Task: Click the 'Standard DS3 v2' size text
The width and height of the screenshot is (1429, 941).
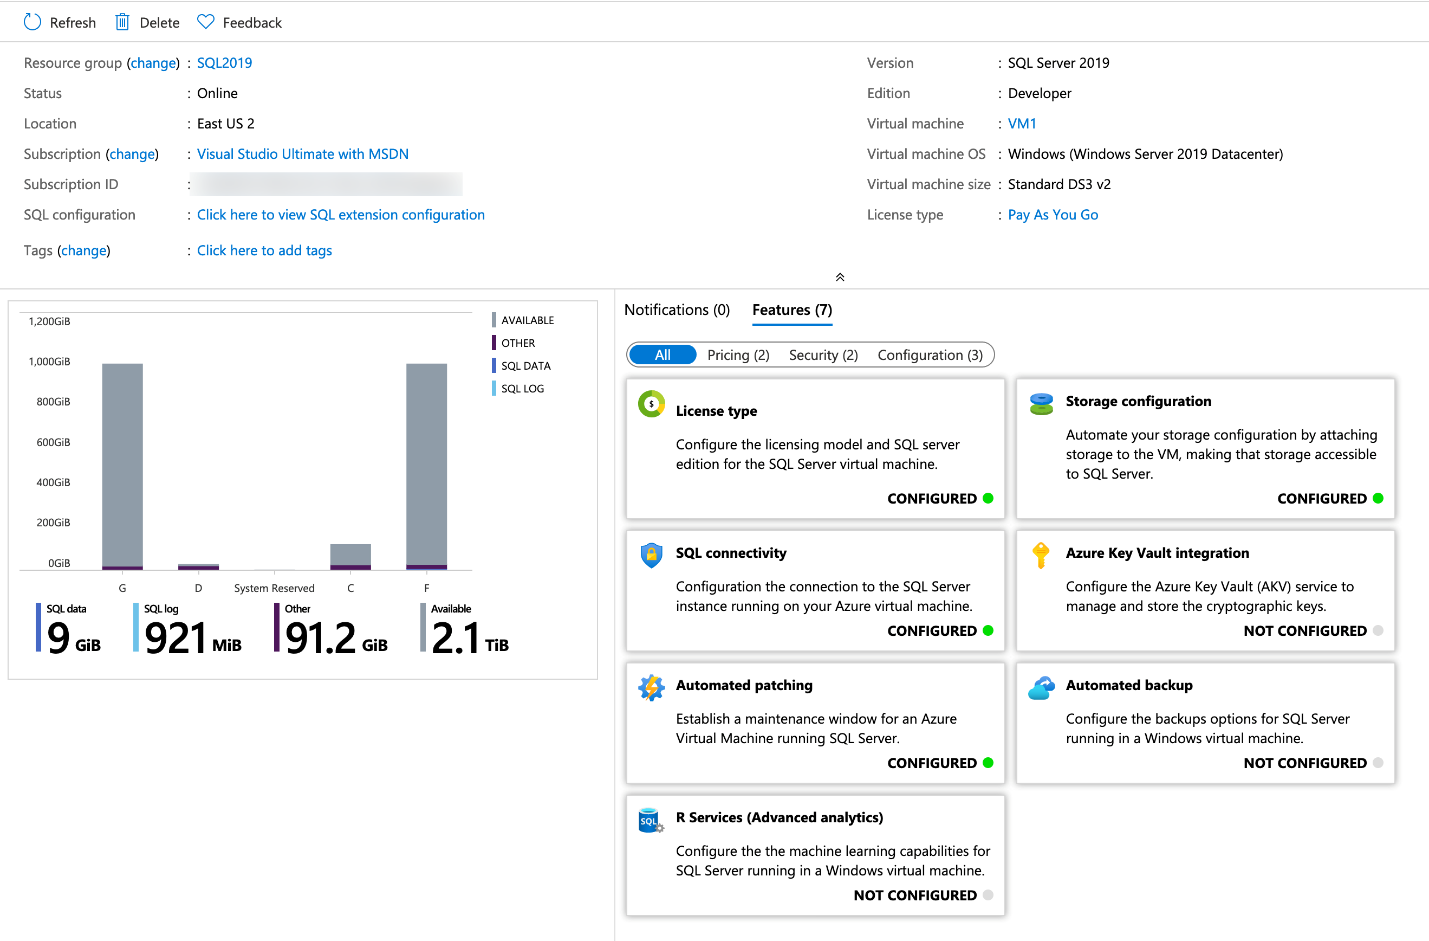Action: coord(1059,184)
